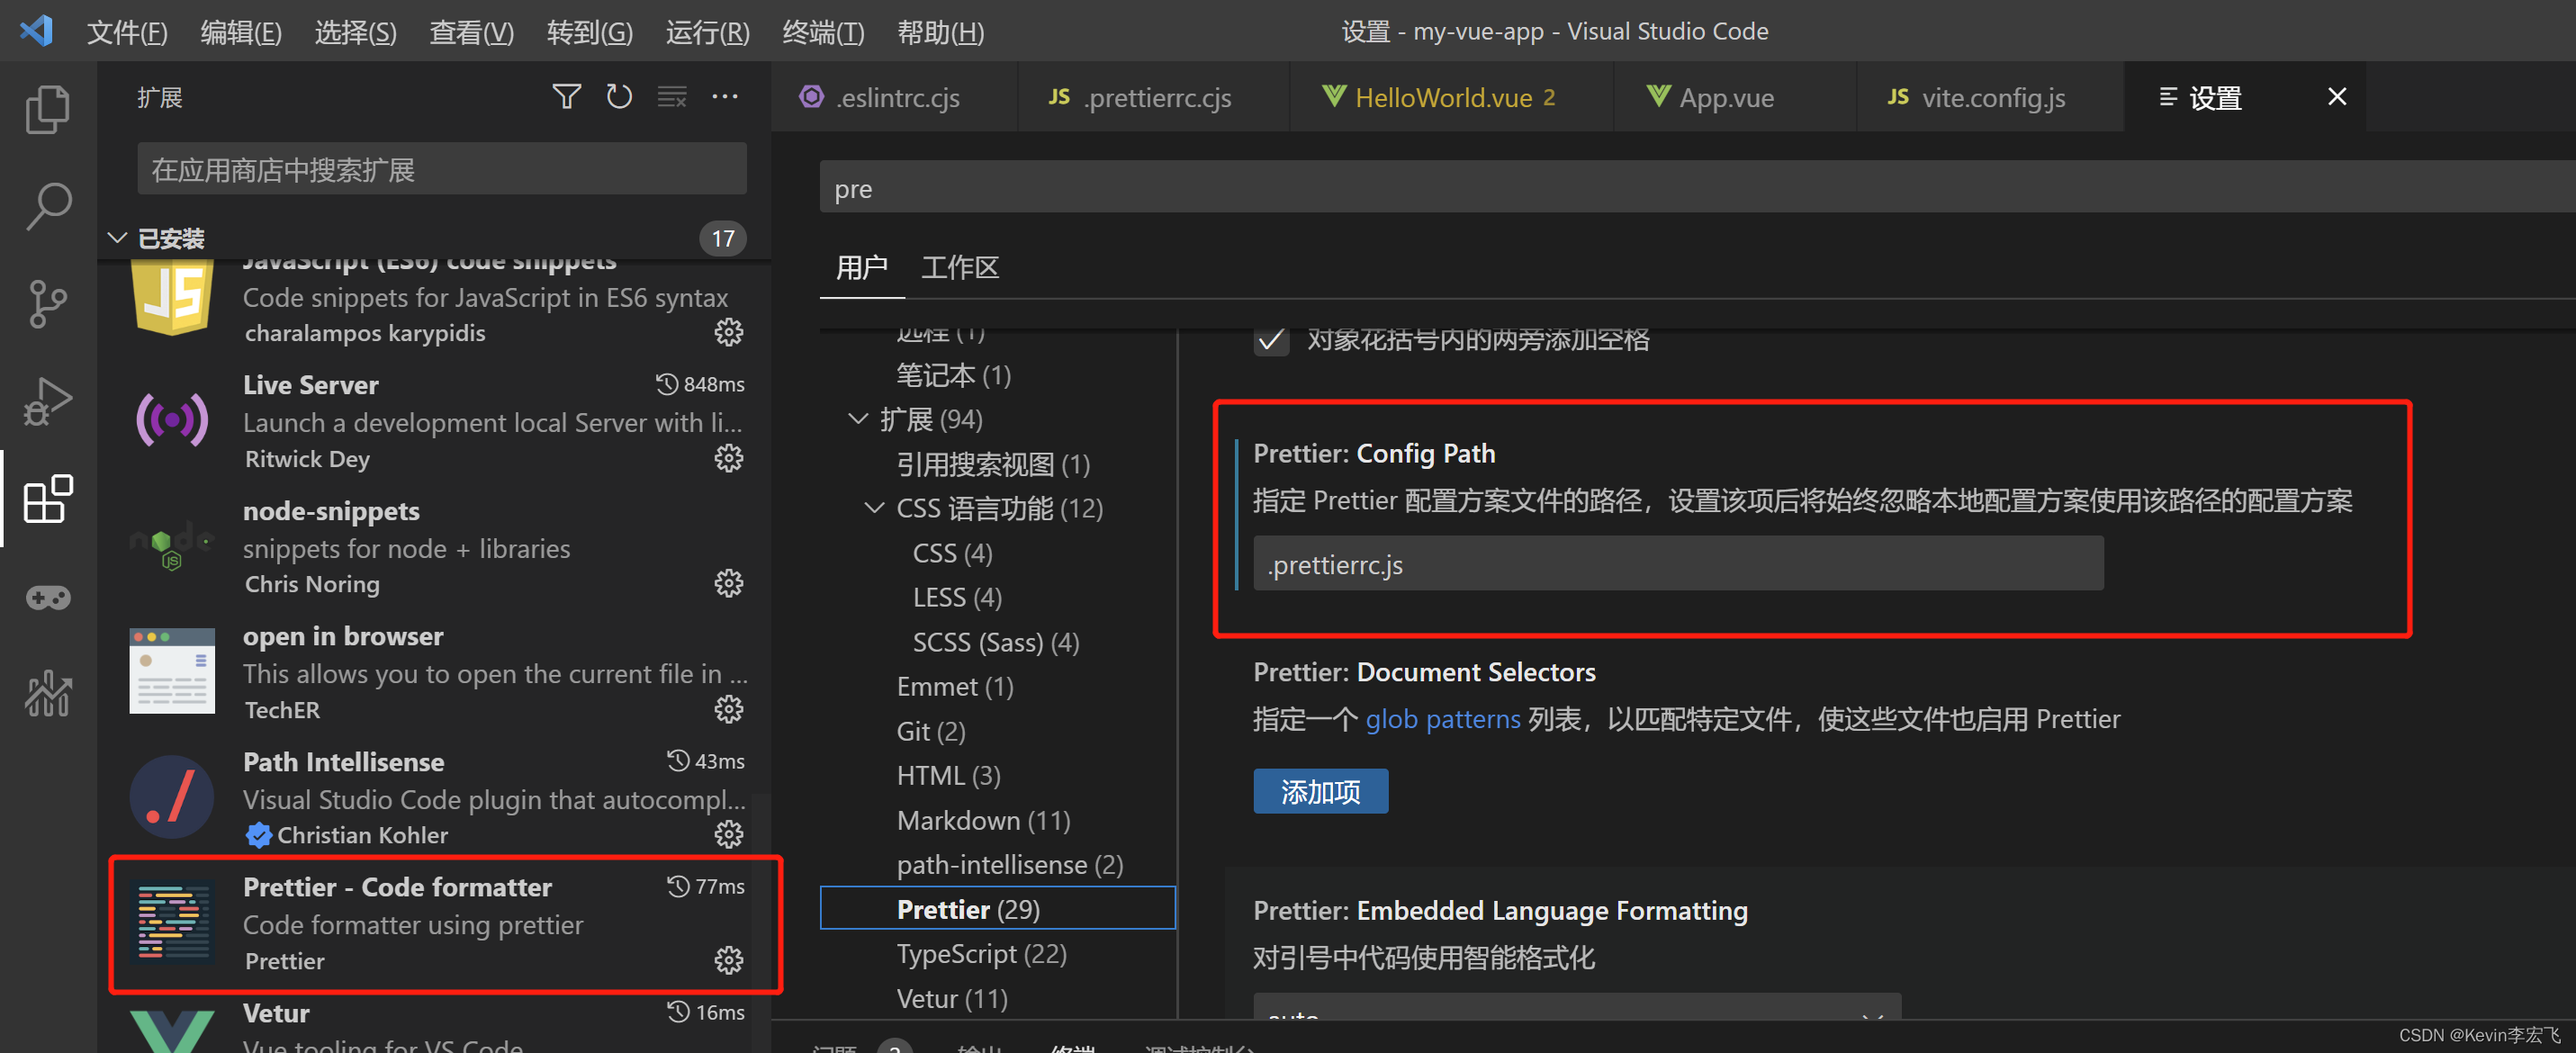This screenshot has width=2576, height=1053.
Task: Click the filter extensions icon
Action: [x=566, y=97]
